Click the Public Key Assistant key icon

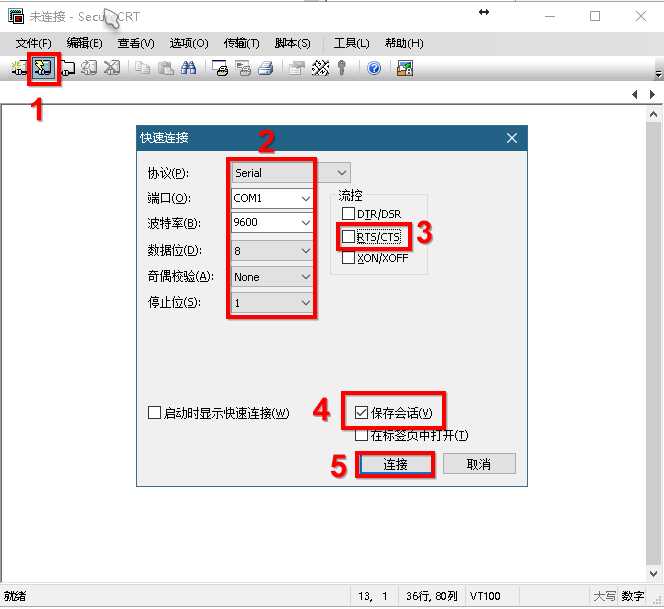click(342, 68)
